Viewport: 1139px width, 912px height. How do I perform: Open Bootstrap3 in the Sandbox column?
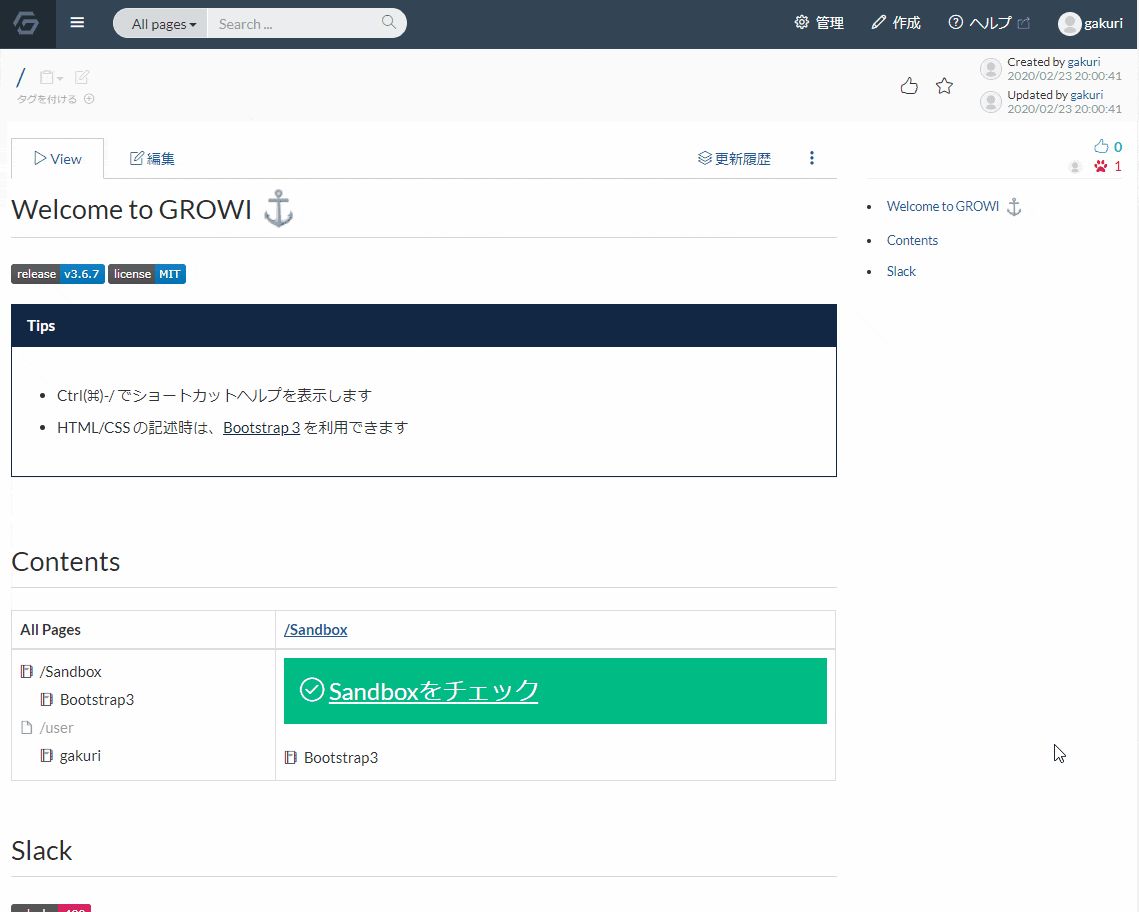[341, 757]
